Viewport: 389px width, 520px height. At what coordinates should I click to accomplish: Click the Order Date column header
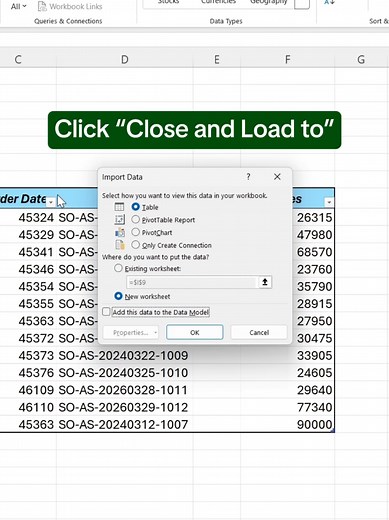(23, 199)
